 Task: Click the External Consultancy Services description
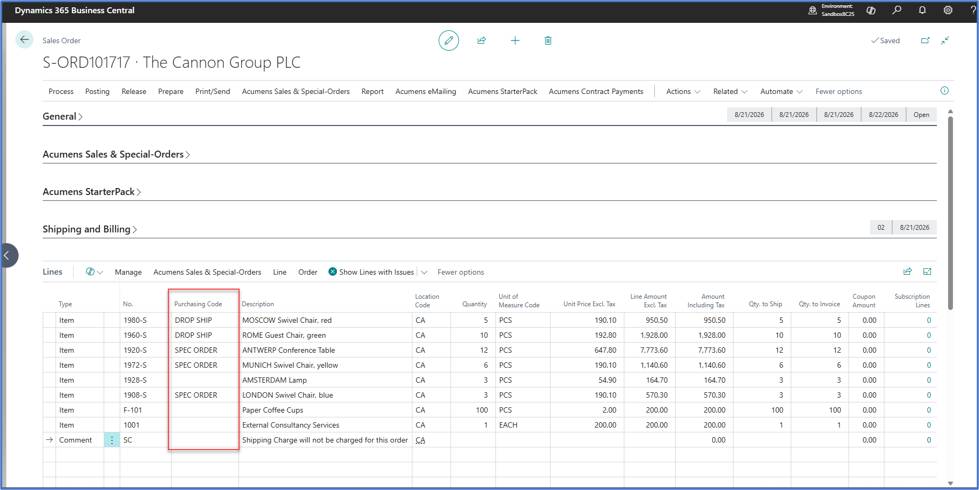point(325,425)
